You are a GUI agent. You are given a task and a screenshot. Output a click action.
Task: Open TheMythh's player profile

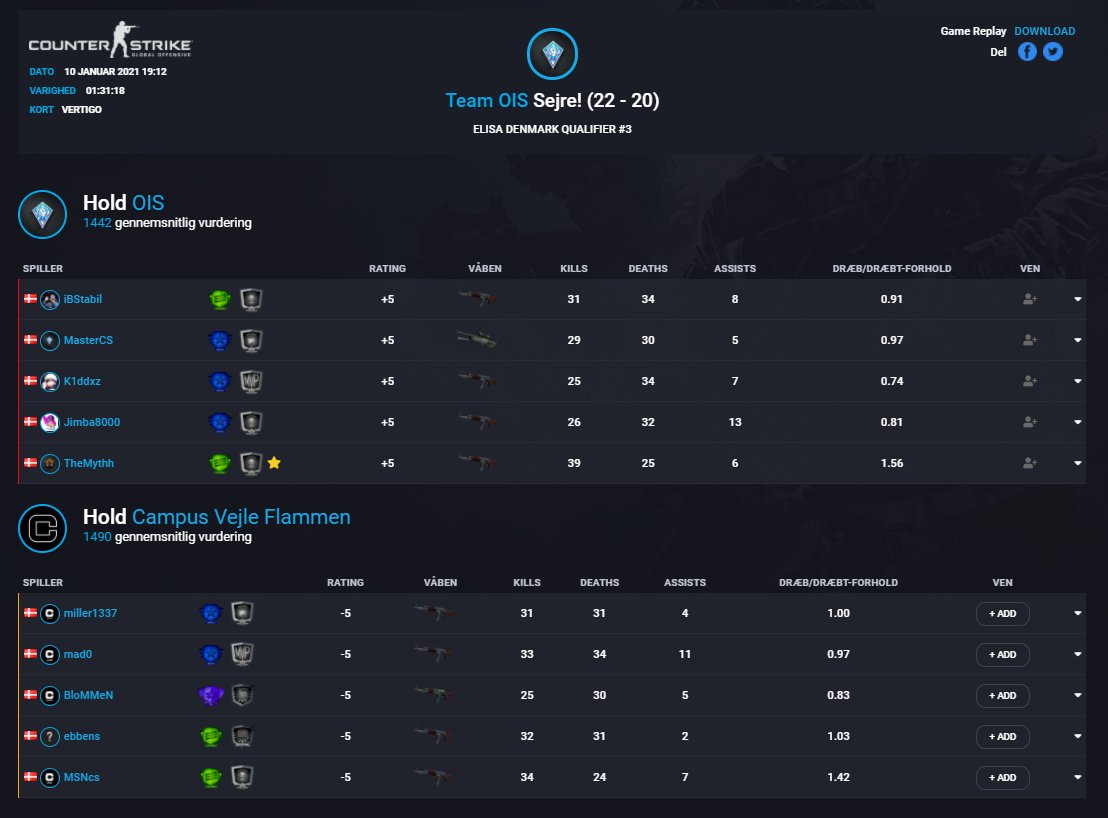point(89,463)
